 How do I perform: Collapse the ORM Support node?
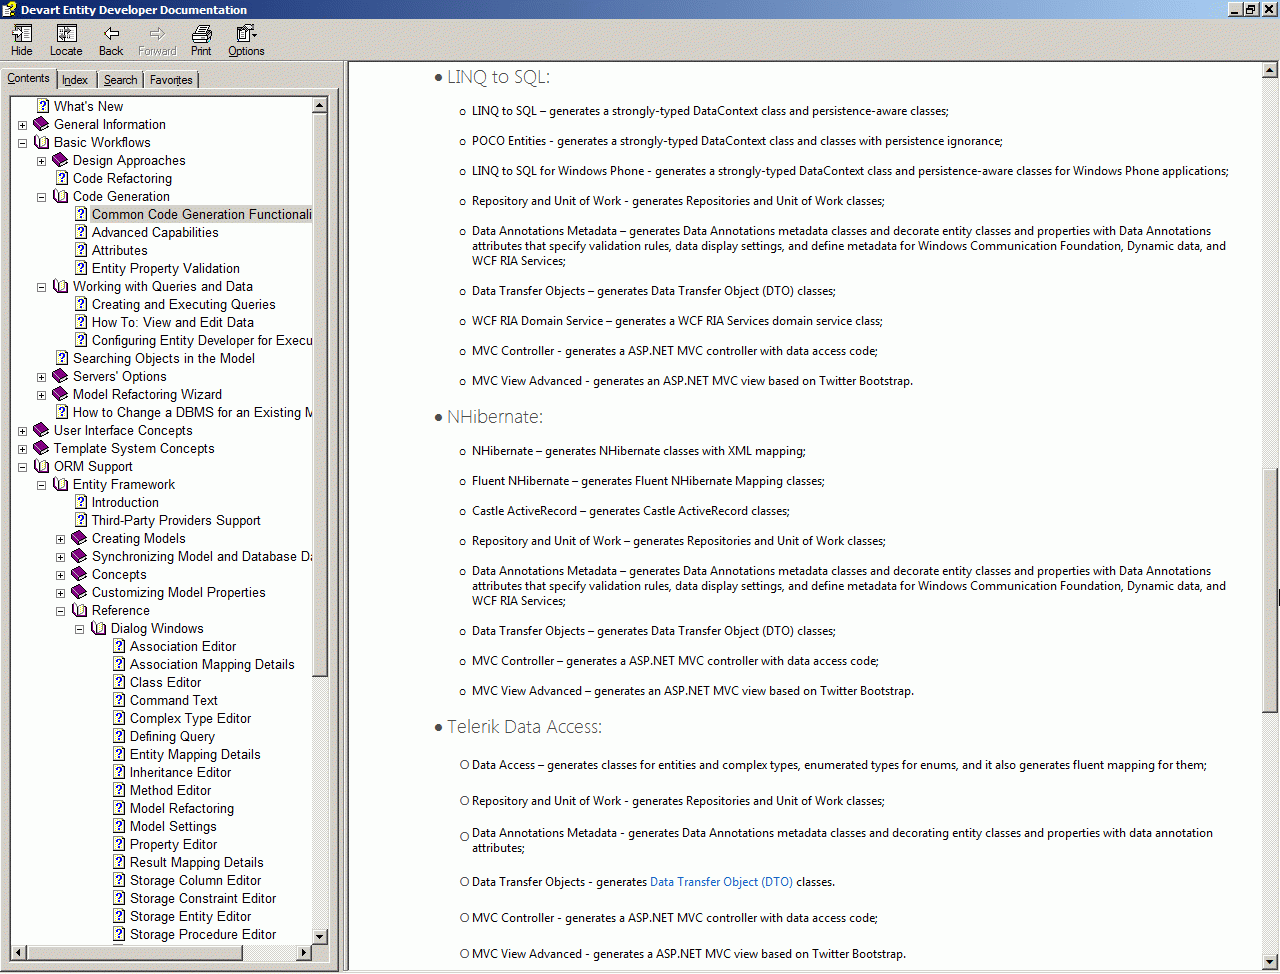click(22, 467)
